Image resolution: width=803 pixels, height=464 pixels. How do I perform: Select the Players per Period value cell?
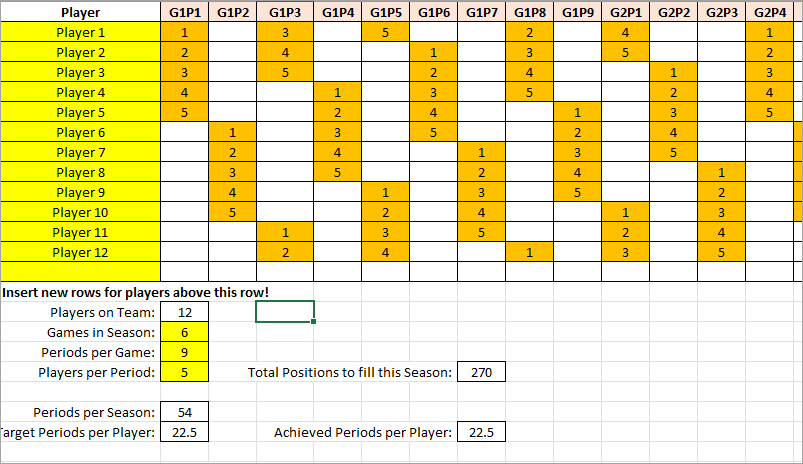[x=184, y=372]
